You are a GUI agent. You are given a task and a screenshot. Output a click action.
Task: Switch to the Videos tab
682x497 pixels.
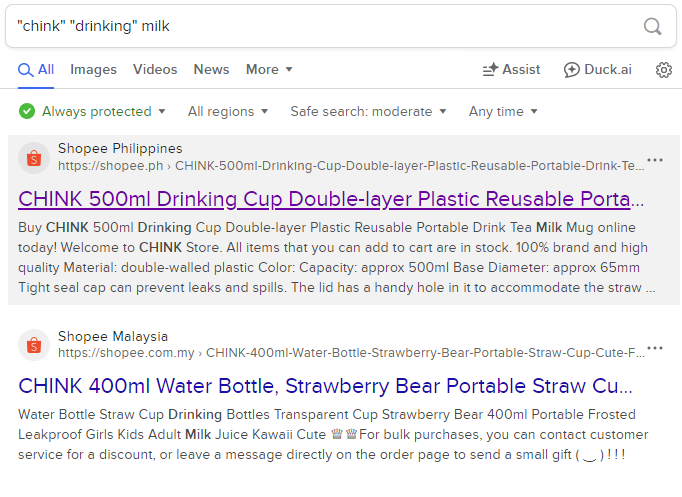click(155, 70)
